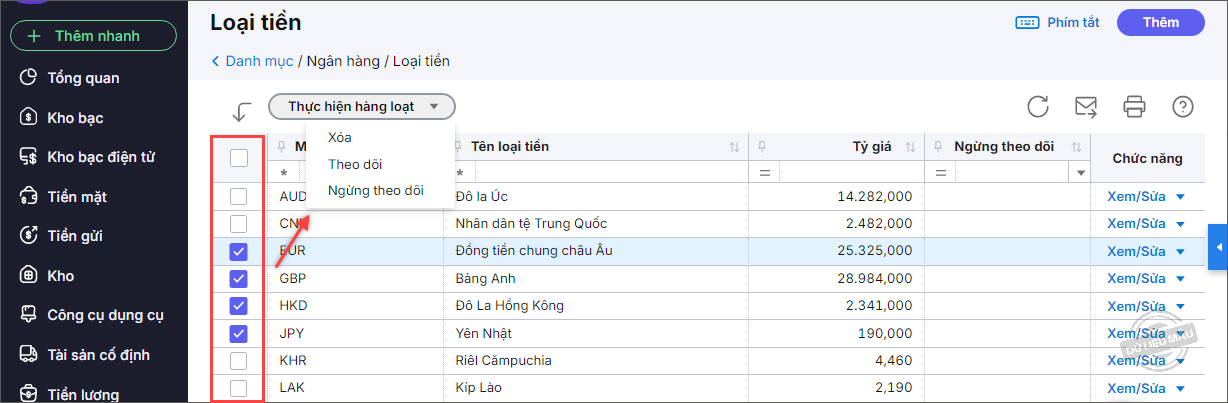Open Tài sản cố định sidebar item
The image size is (1228, 403).
(98, 355)
